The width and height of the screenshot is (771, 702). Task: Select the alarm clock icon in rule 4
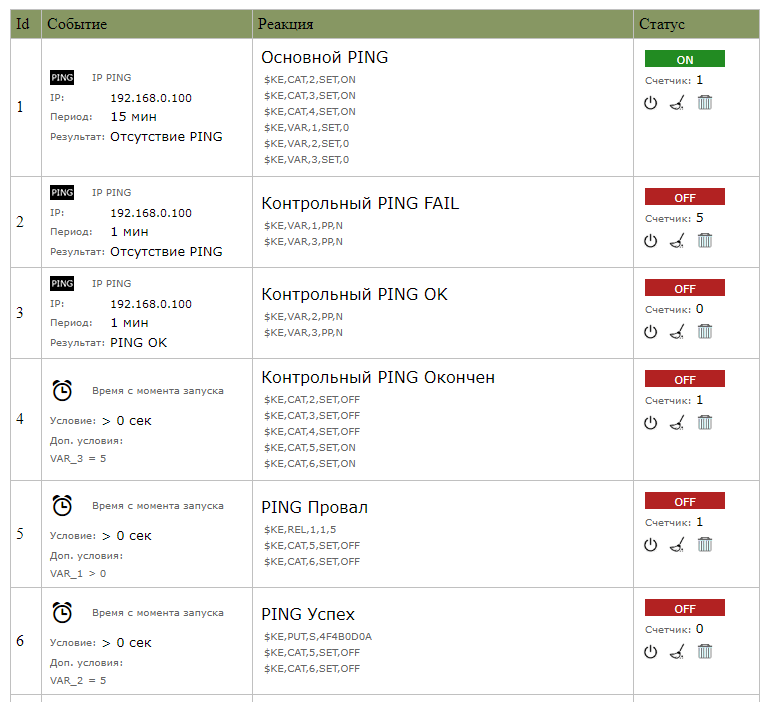pos(62,390)
